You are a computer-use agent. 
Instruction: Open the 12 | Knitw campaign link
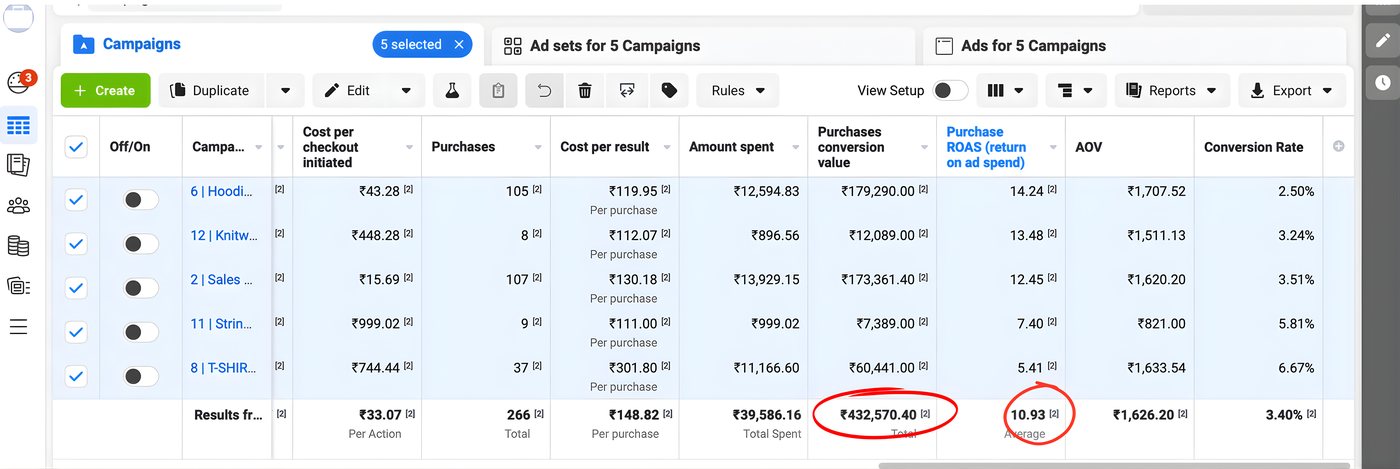[x=222, y=235]
